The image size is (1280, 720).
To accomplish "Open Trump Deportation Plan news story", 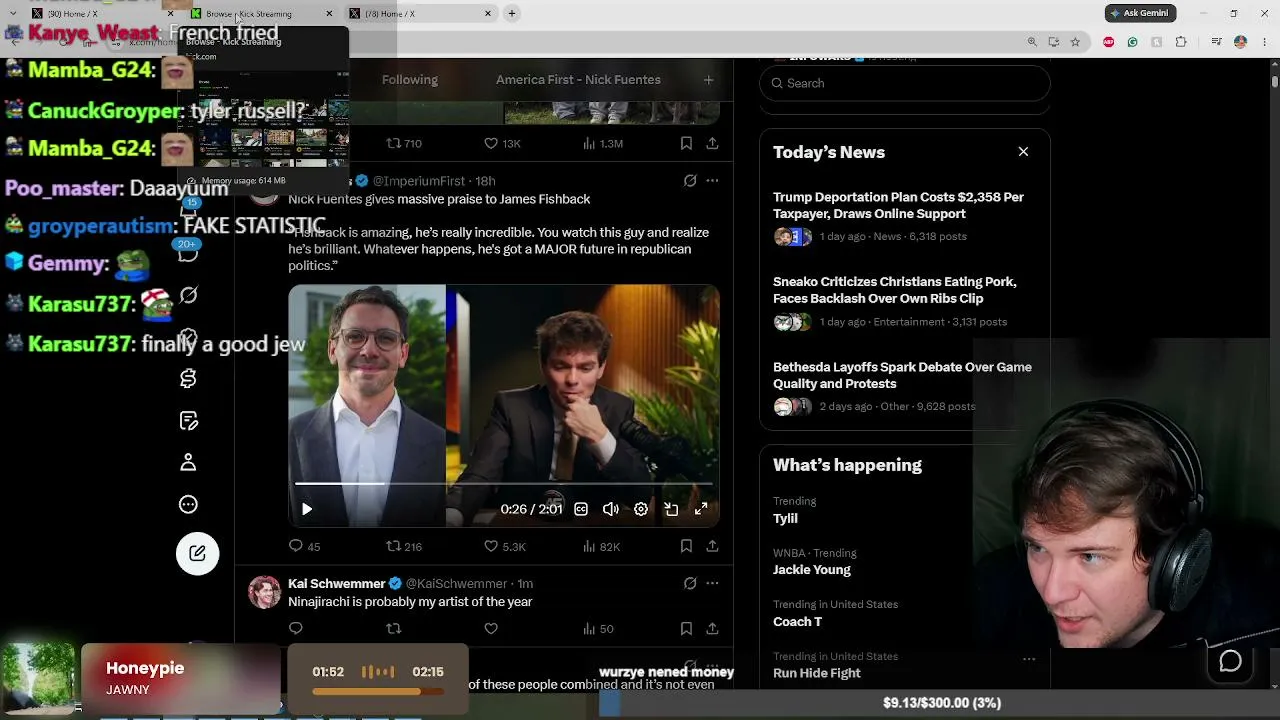I will (x=898, y=205).
